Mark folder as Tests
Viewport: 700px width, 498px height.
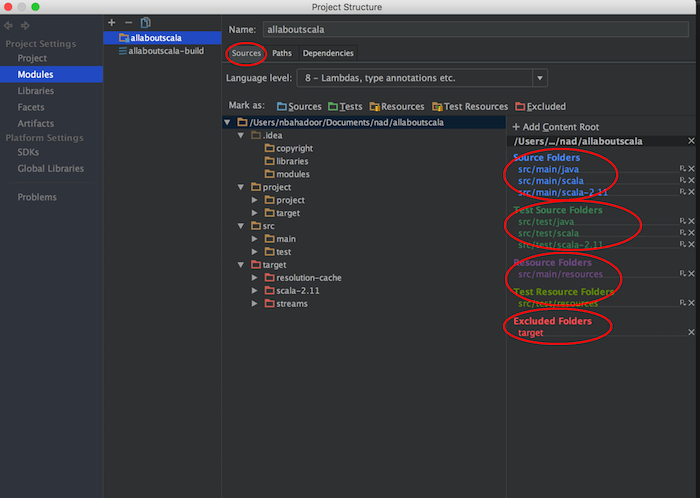click(345, 106)
